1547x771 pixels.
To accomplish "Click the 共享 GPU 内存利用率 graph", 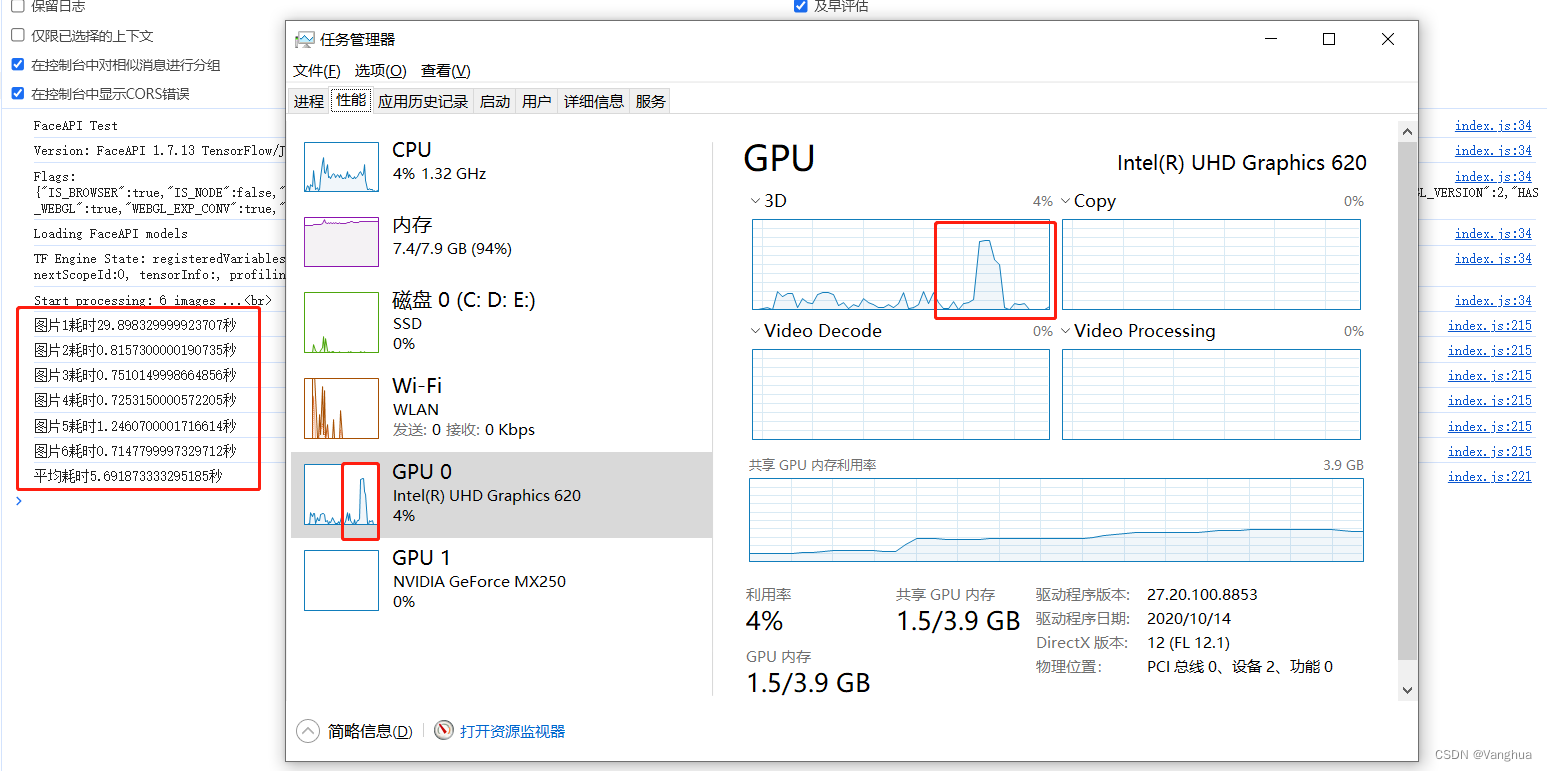I will point(1056,519).
